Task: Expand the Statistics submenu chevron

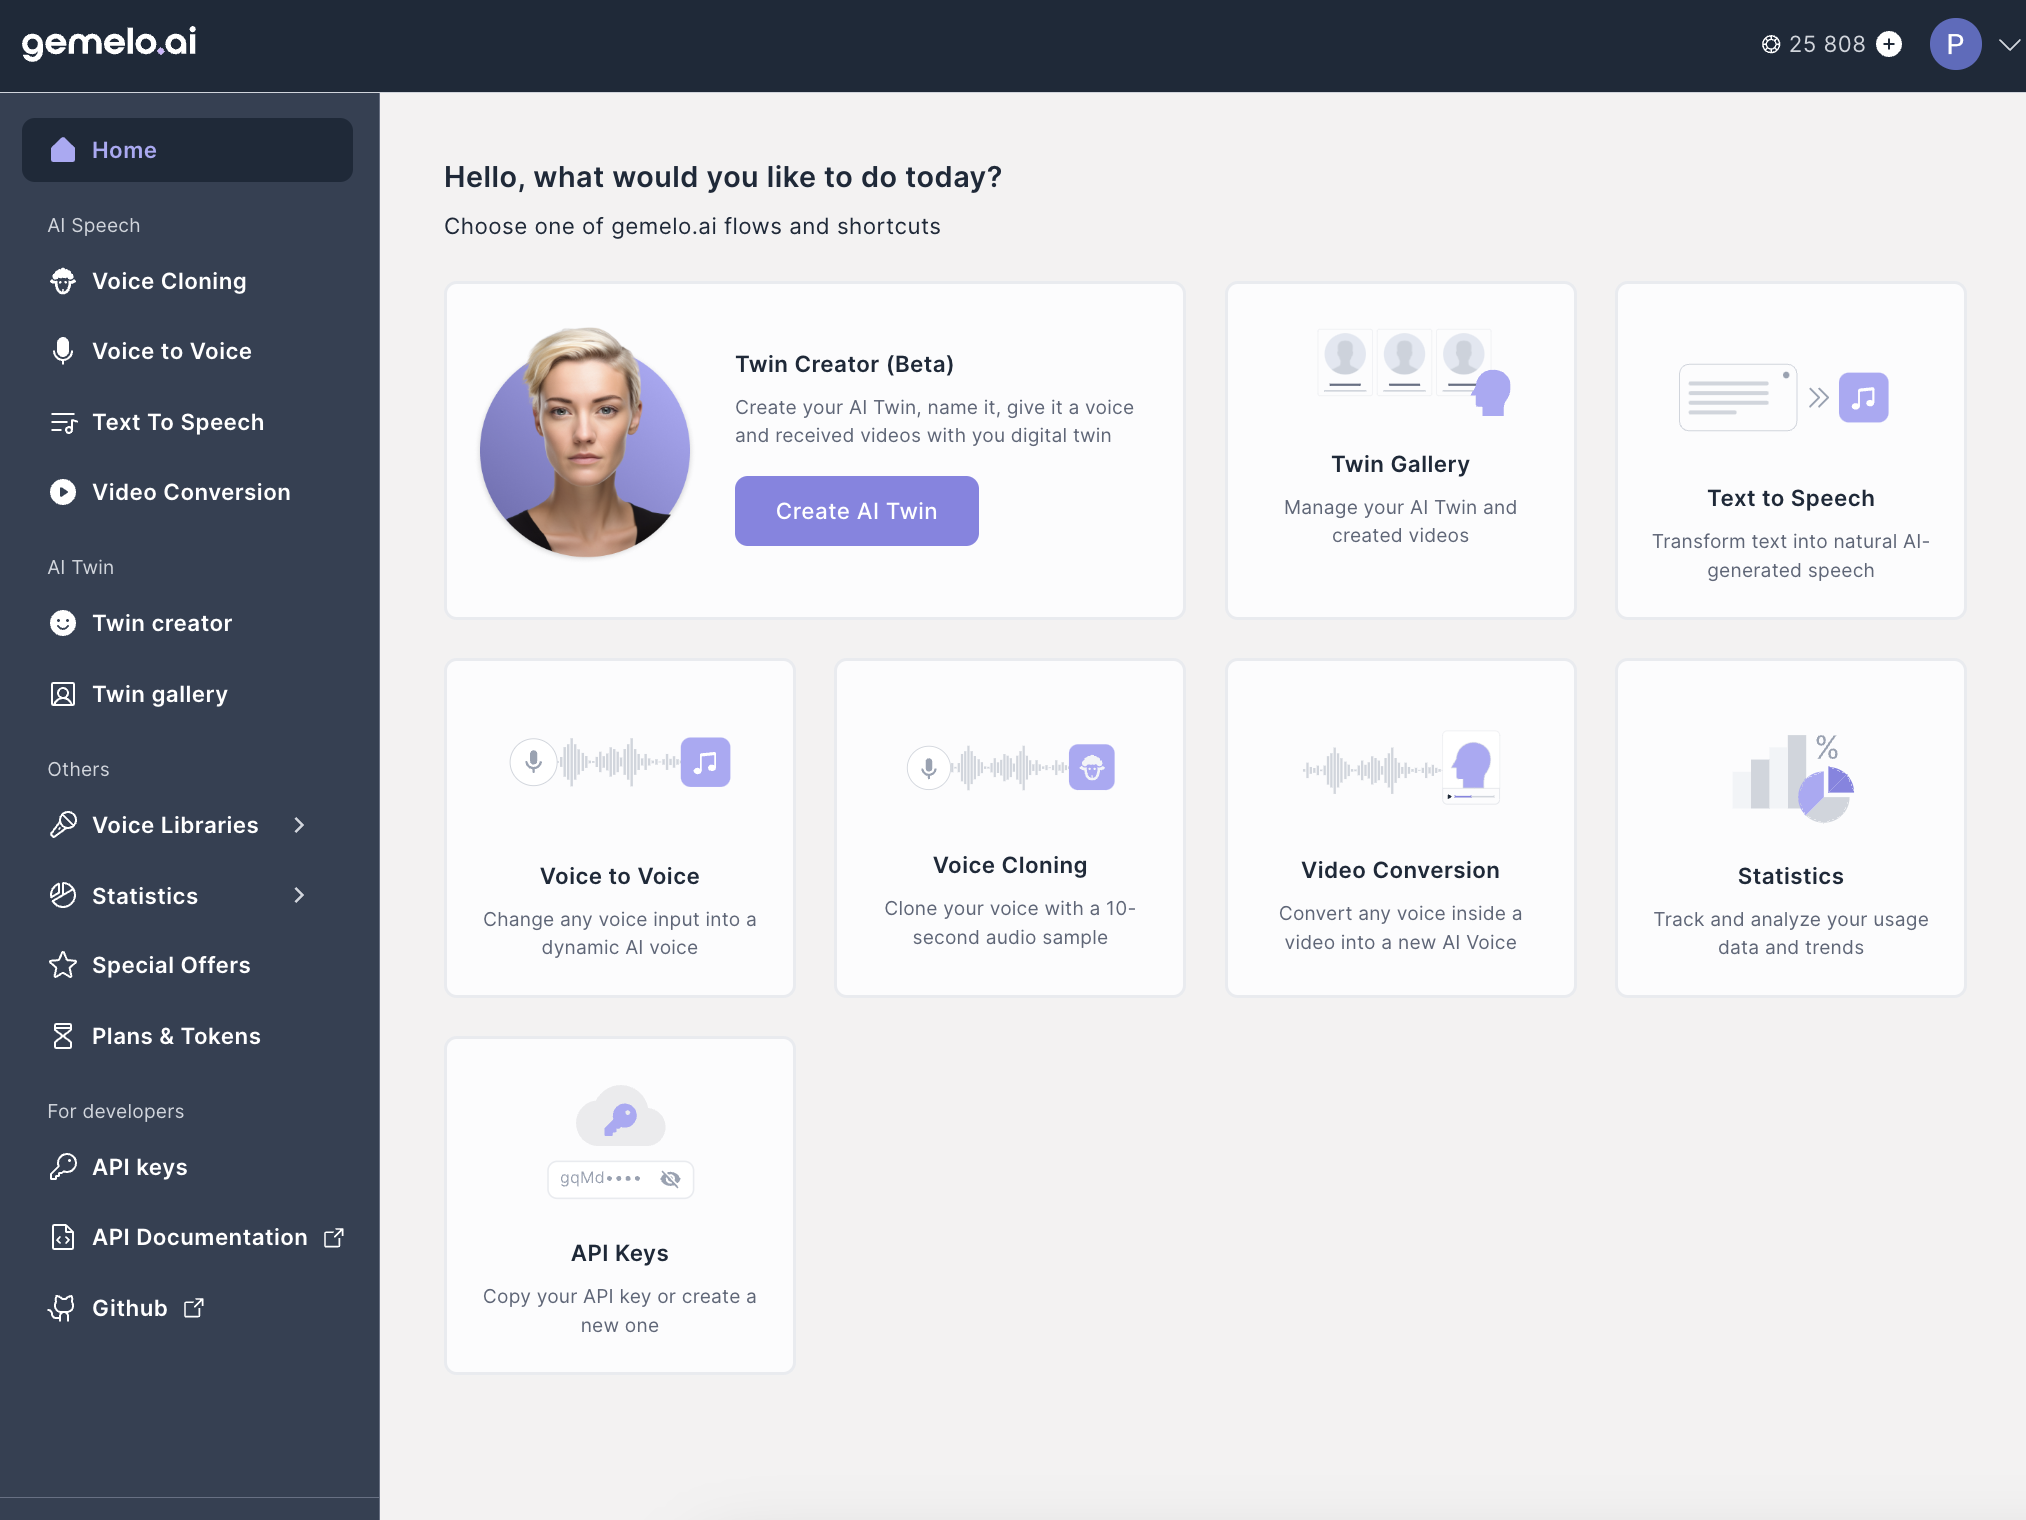Action: coord(299,895)
